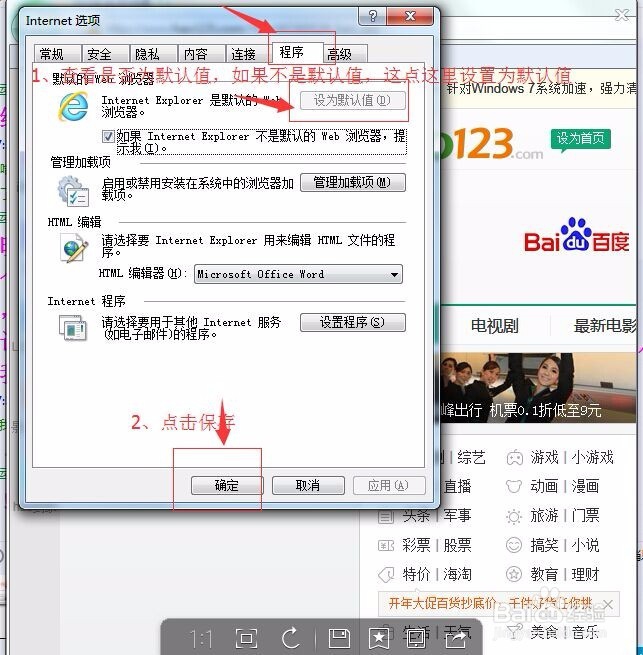643x655 pixels.
Task: Click the bear icon beside 动画
Action: [x=514, y=487]
